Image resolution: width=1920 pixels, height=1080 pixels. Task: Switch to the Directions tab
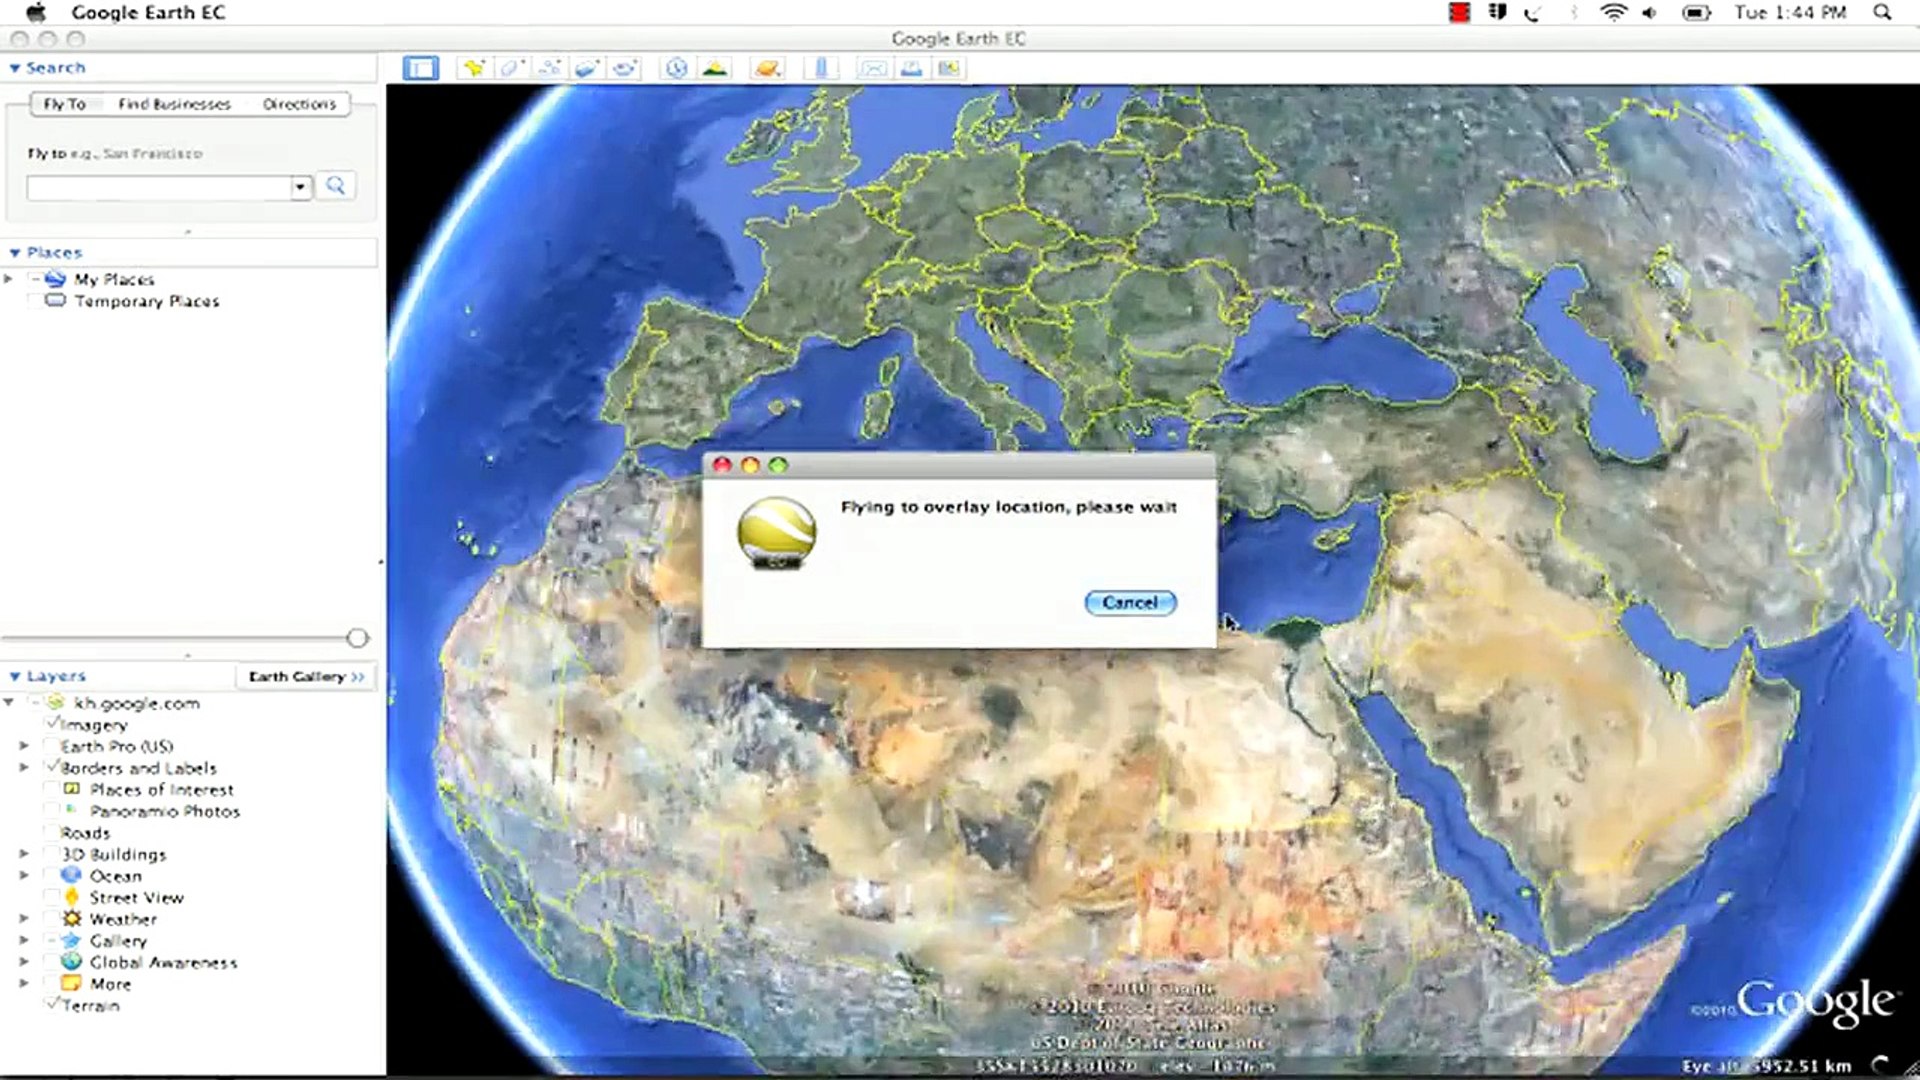[299, 104]
